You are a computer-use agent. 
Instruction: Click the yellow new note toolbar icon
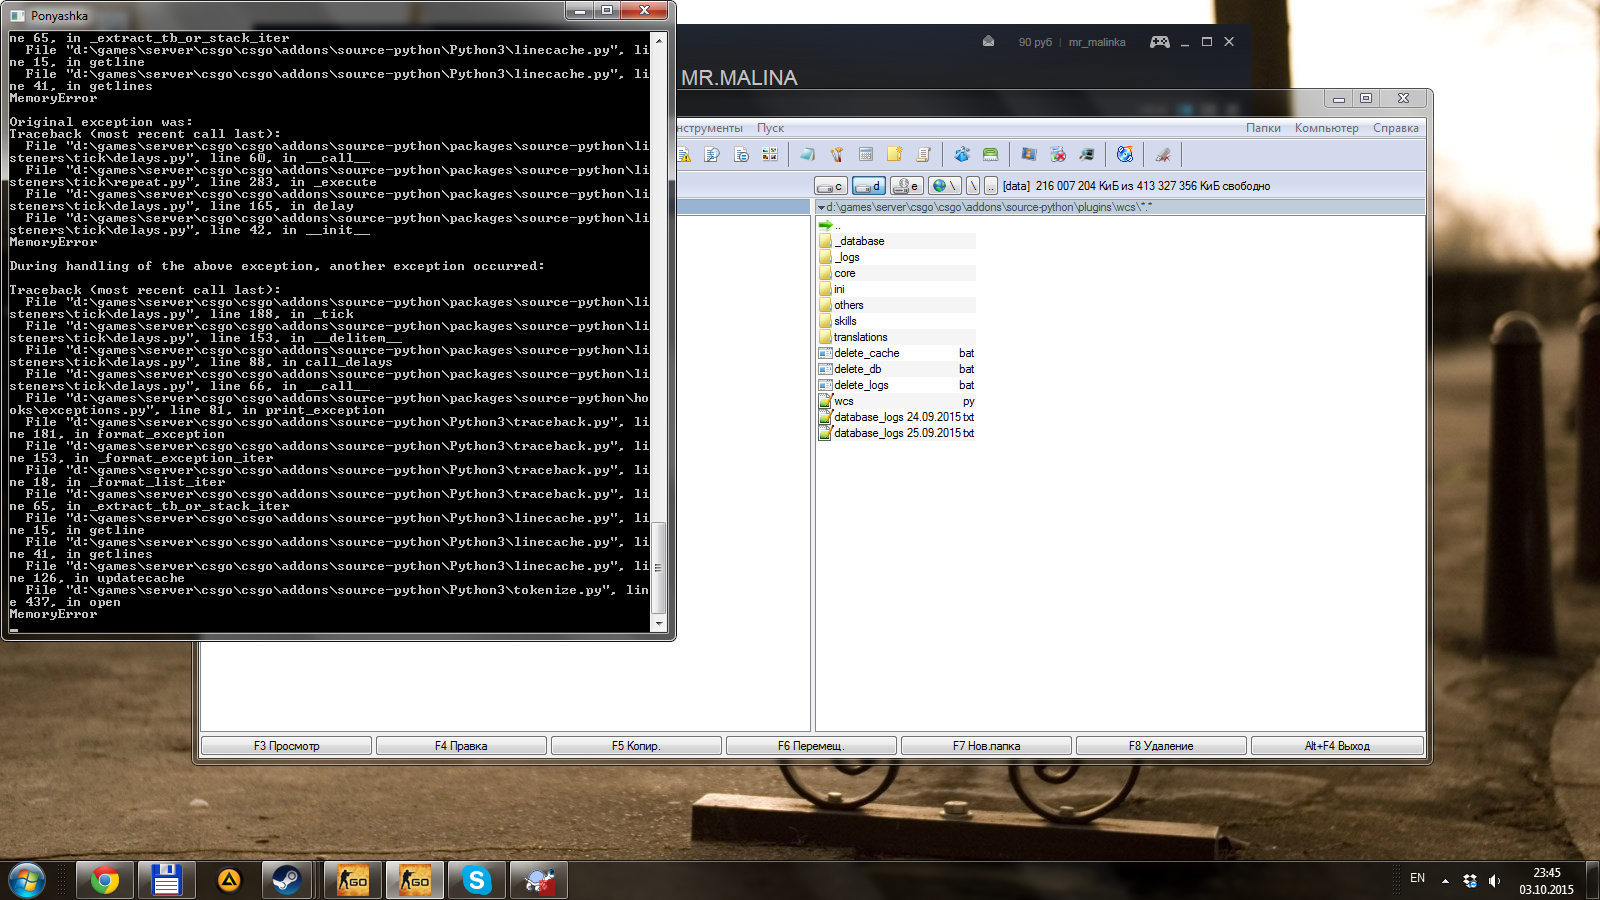tap(895, 154)
